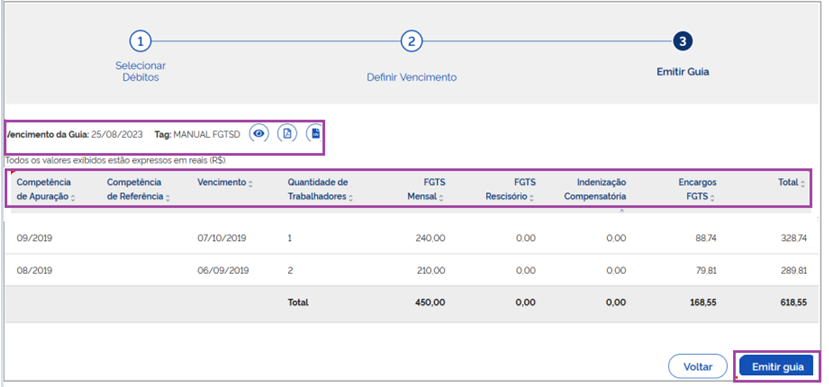The image size is (829, 387).
Task: Sort by Total column header
Action: (803, 183)
